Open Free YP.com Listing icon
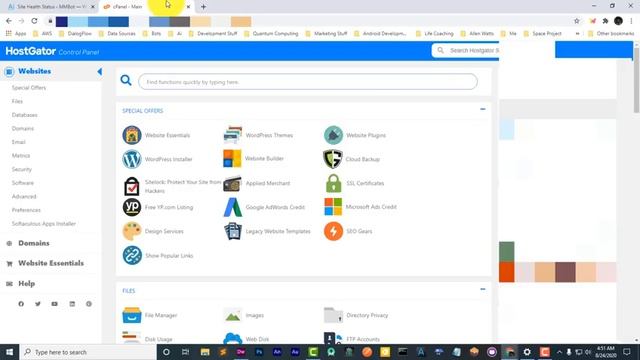The height and width of the screenshot is (360, 640). click(132, 207)
